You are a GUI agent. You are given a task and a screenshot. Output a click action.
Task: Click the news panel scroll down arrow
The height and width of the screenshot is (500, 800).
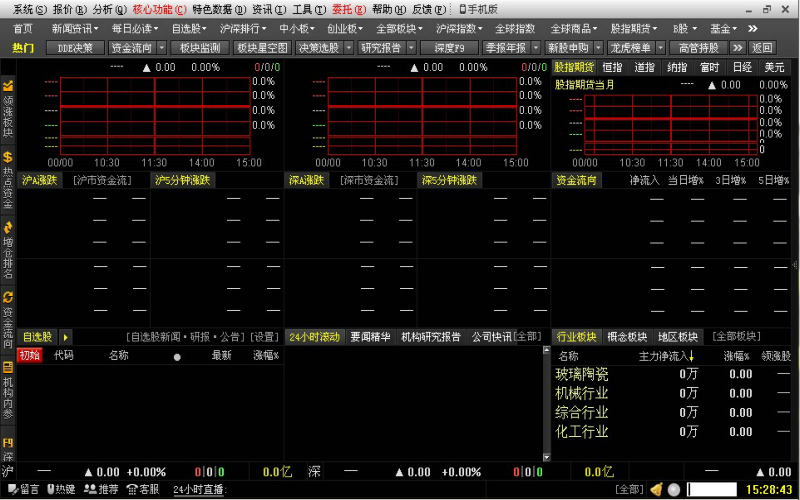click(x=546, y=457)
